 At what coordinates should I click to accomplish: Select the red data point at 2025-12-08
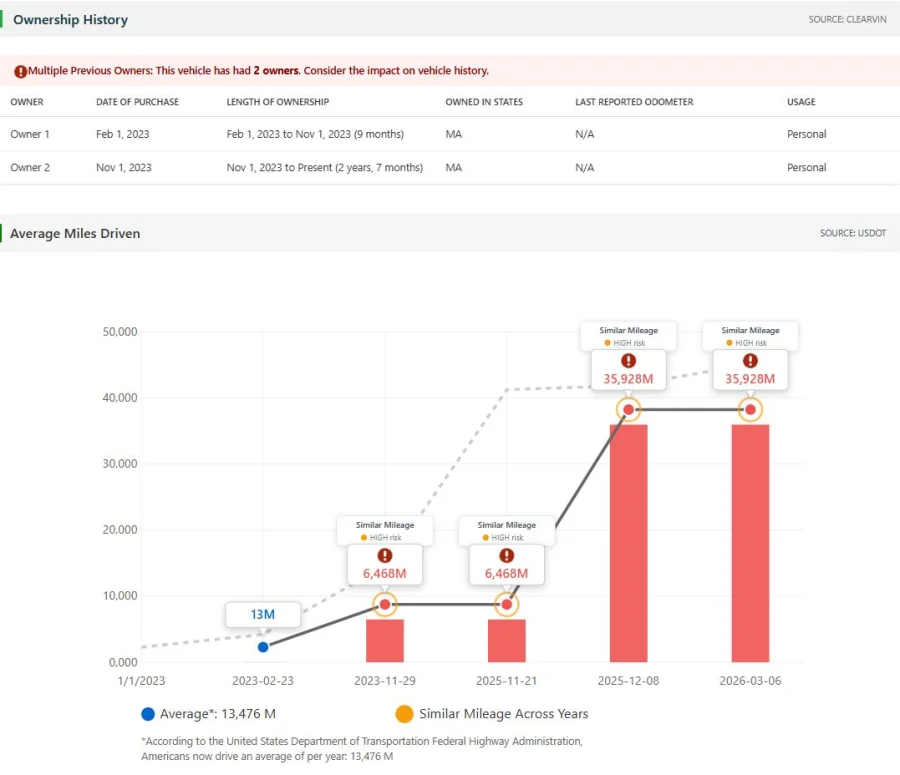click(629, 409)
